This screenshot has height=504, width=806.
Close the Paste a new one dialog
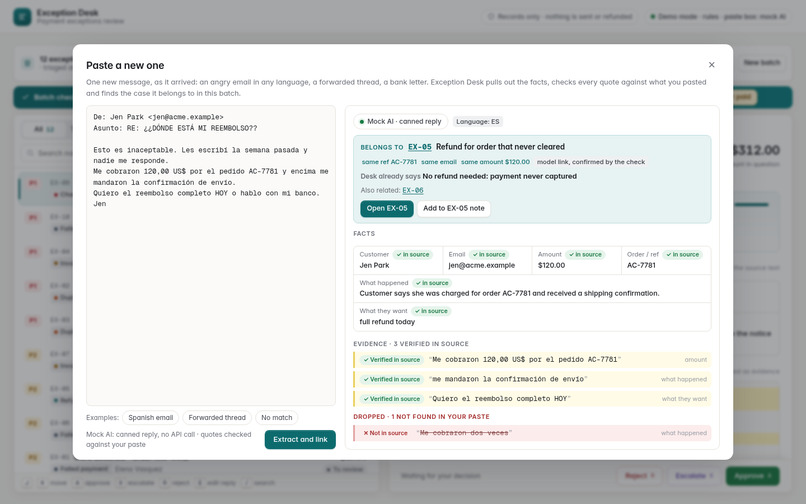[711, 65]
